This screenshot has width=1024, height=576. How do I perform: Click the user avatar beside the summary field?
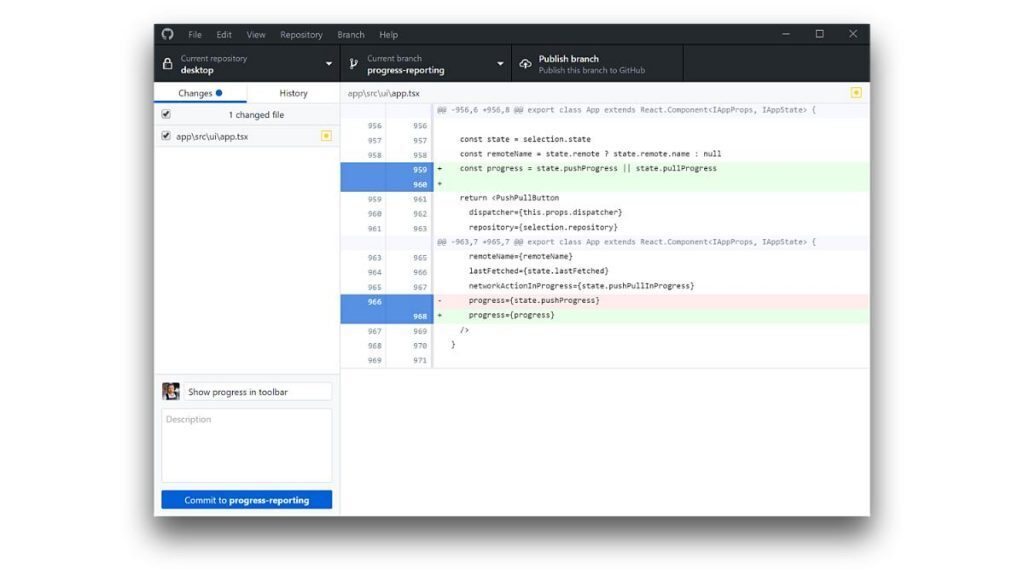click(171, 390)
